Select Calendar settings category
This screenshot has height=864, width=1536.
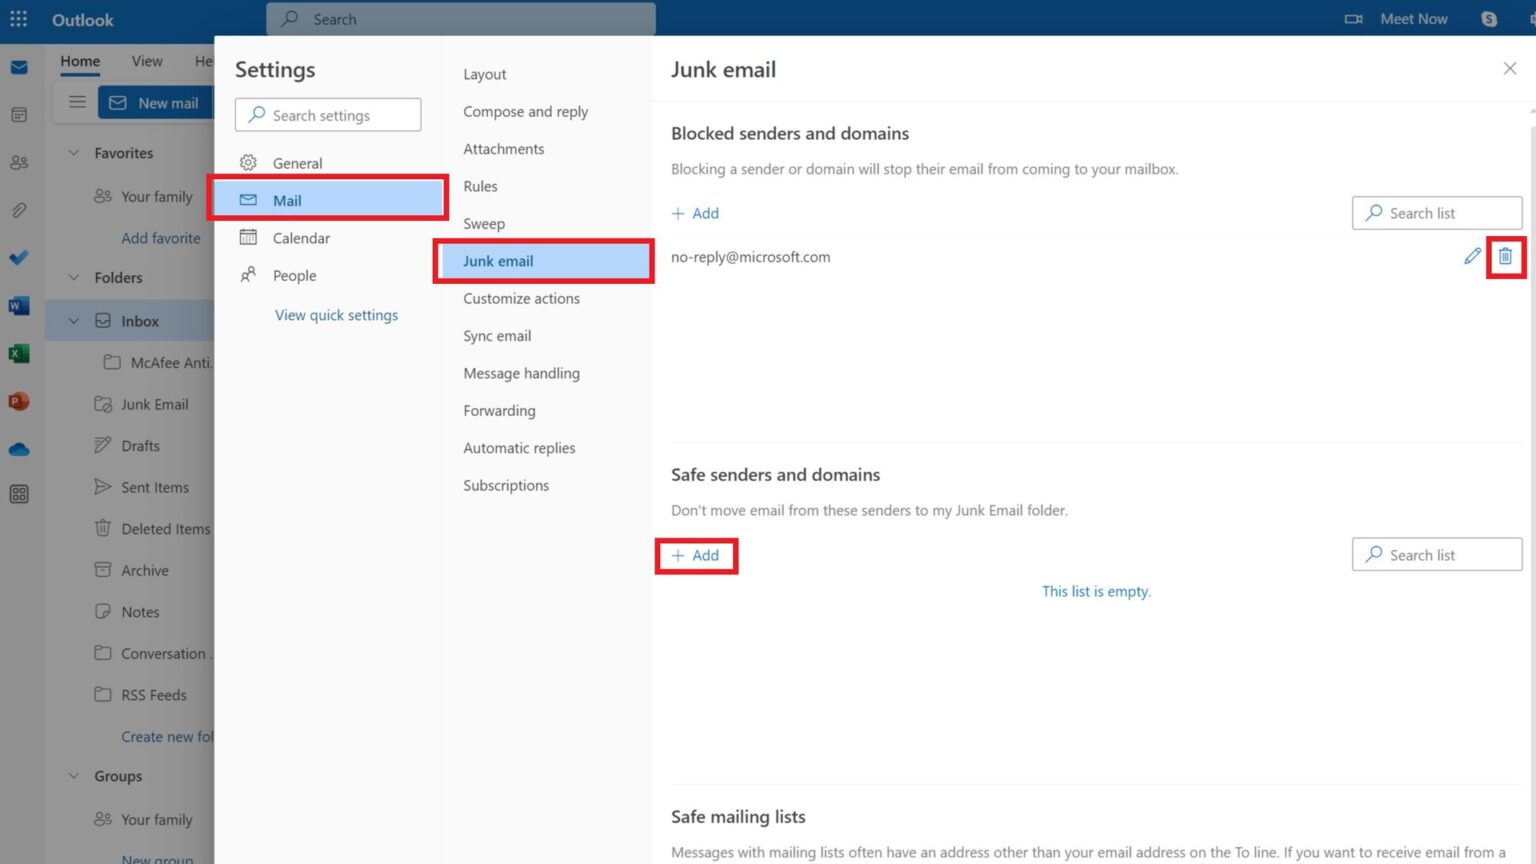[x=328, y=238]
